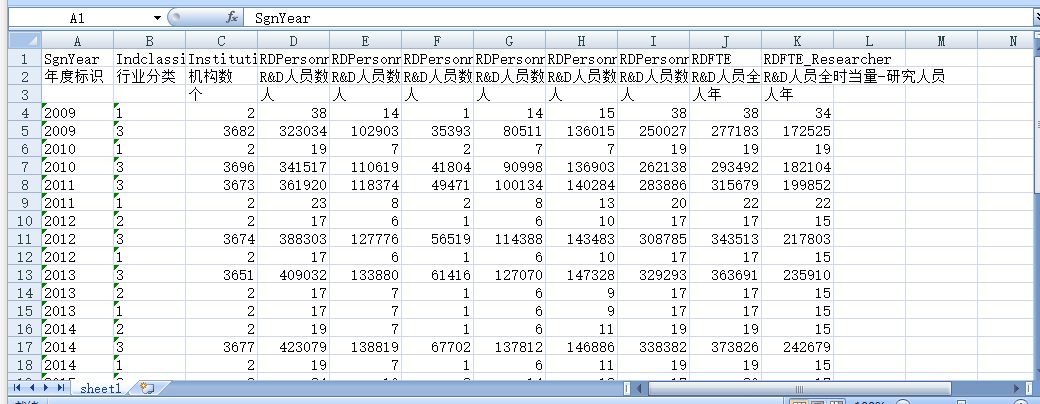Click the RDFTE header cell in column J
This screenshot has height=404, width=1040.
pos(725,59)
